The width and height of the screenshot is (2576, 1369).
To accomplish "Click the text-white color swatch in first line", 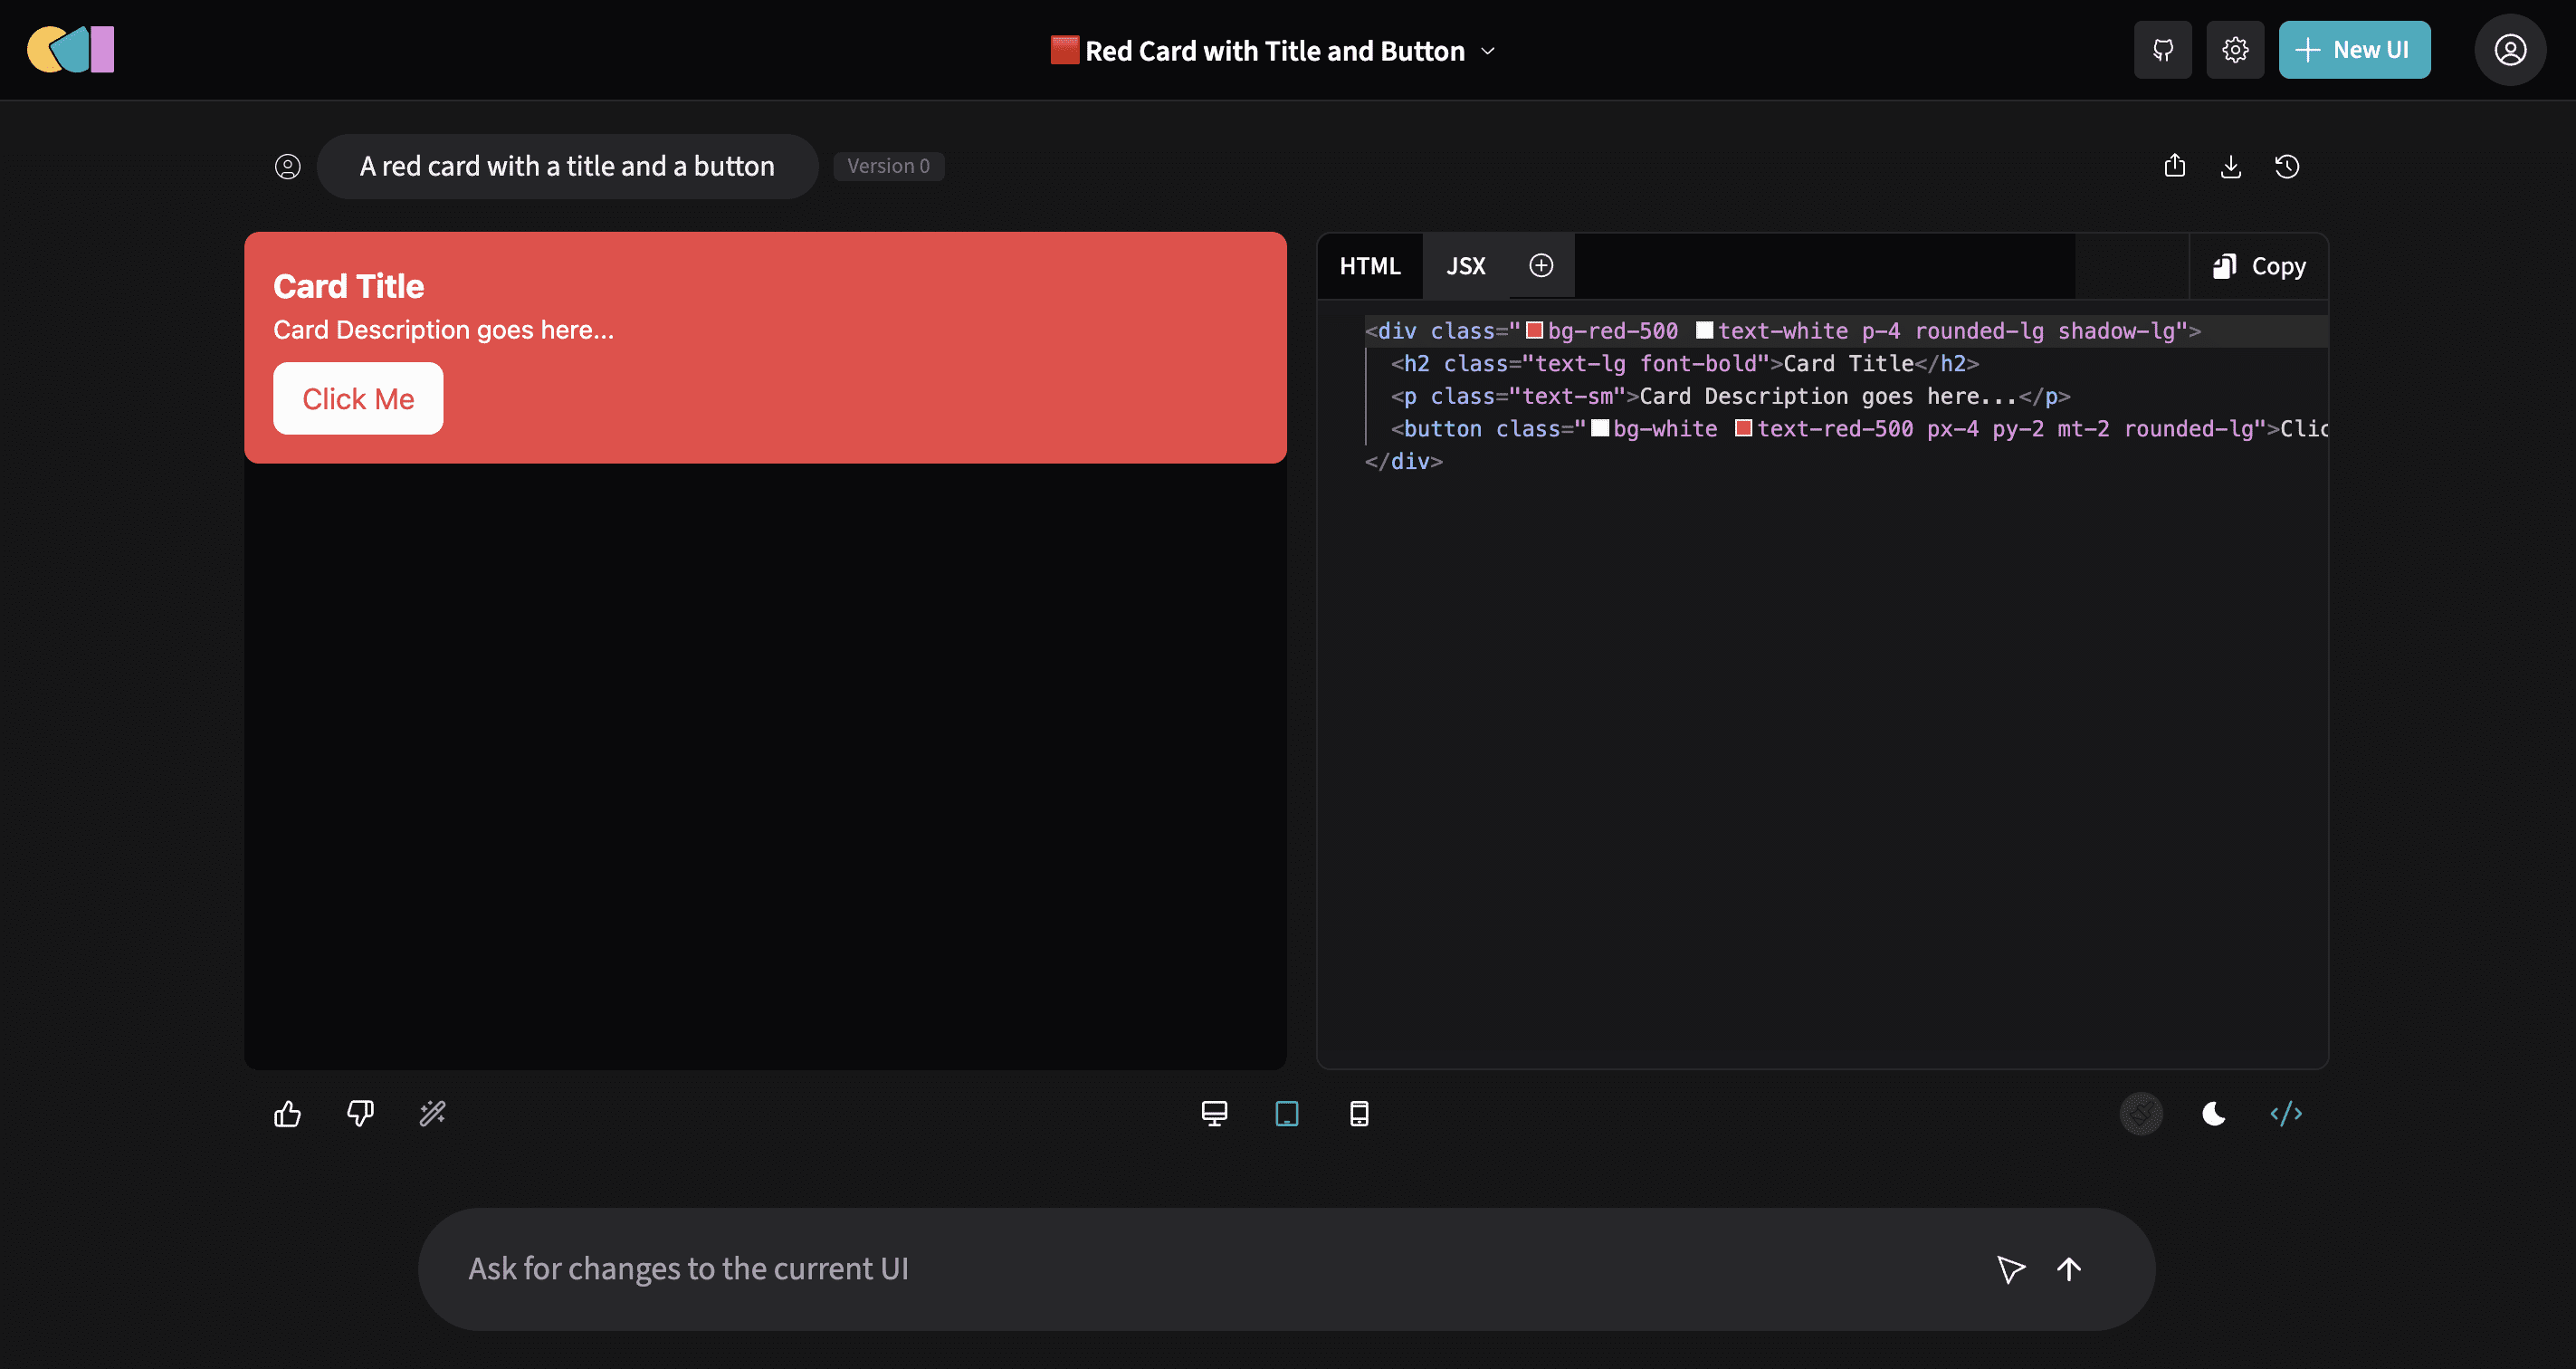I will pos(1704,331).
